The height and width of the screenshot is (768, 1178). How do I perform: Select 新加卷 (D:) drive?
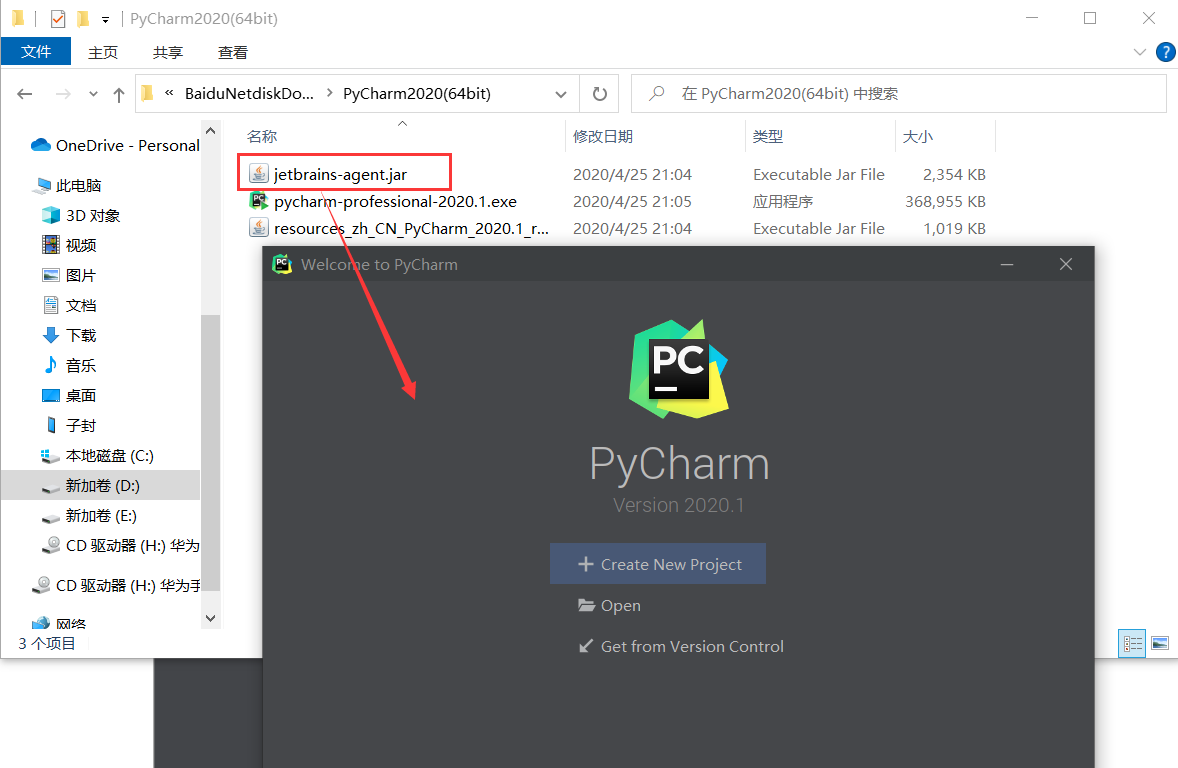[101, 485]
